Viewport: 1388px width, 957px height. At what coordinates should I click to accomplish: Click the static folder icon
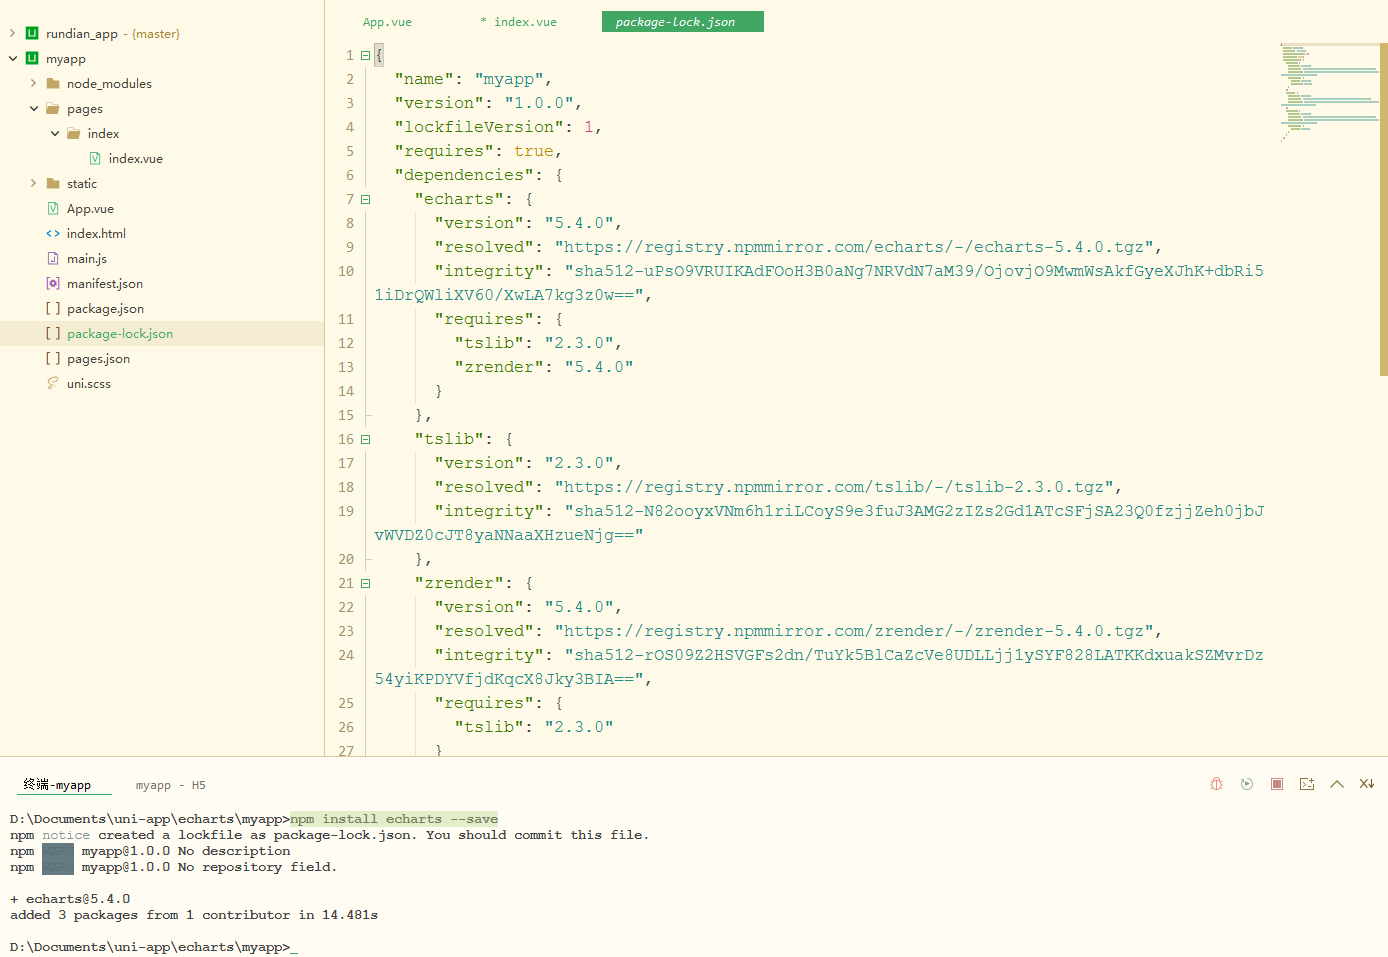[x=53, y=183]
